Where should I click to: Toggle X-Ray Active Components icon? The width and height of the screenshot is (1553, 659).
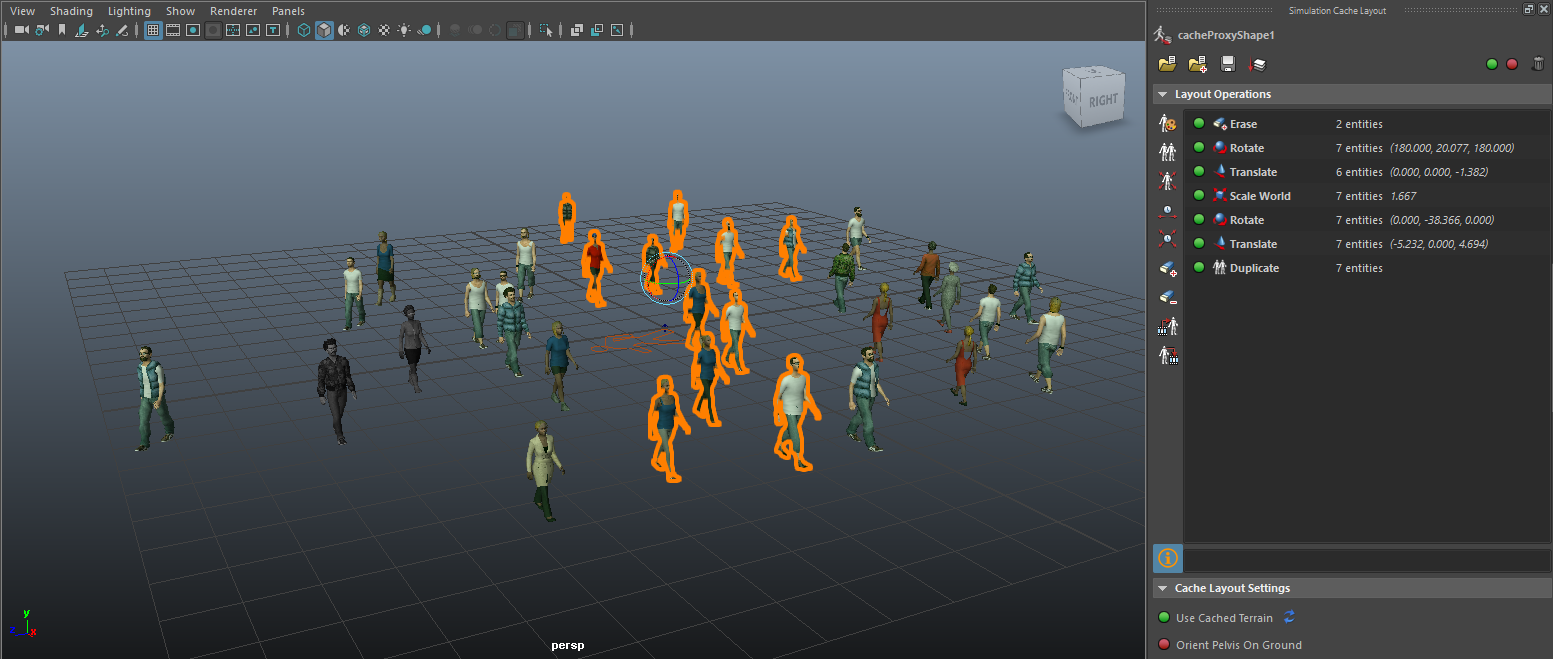(596, 30)
